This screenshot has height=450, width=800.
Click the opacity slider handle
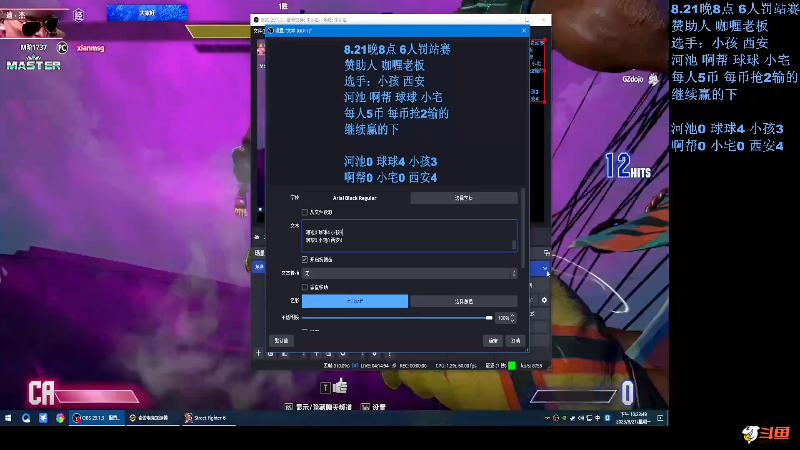point(489,318)
